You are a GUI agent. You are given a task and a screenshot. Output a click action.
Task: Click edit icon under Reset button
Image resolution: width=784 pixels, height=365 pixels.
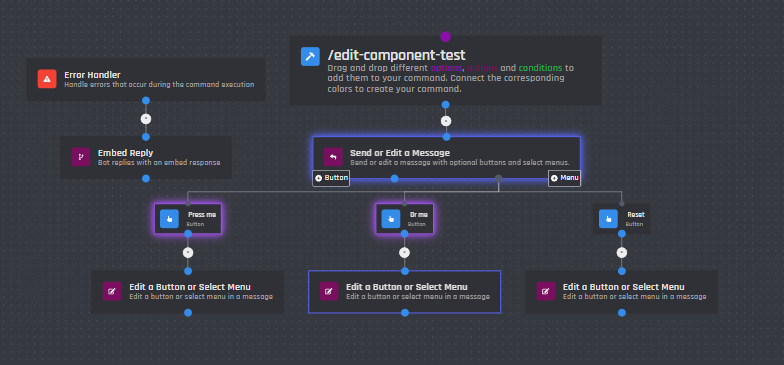pos(546,291)
